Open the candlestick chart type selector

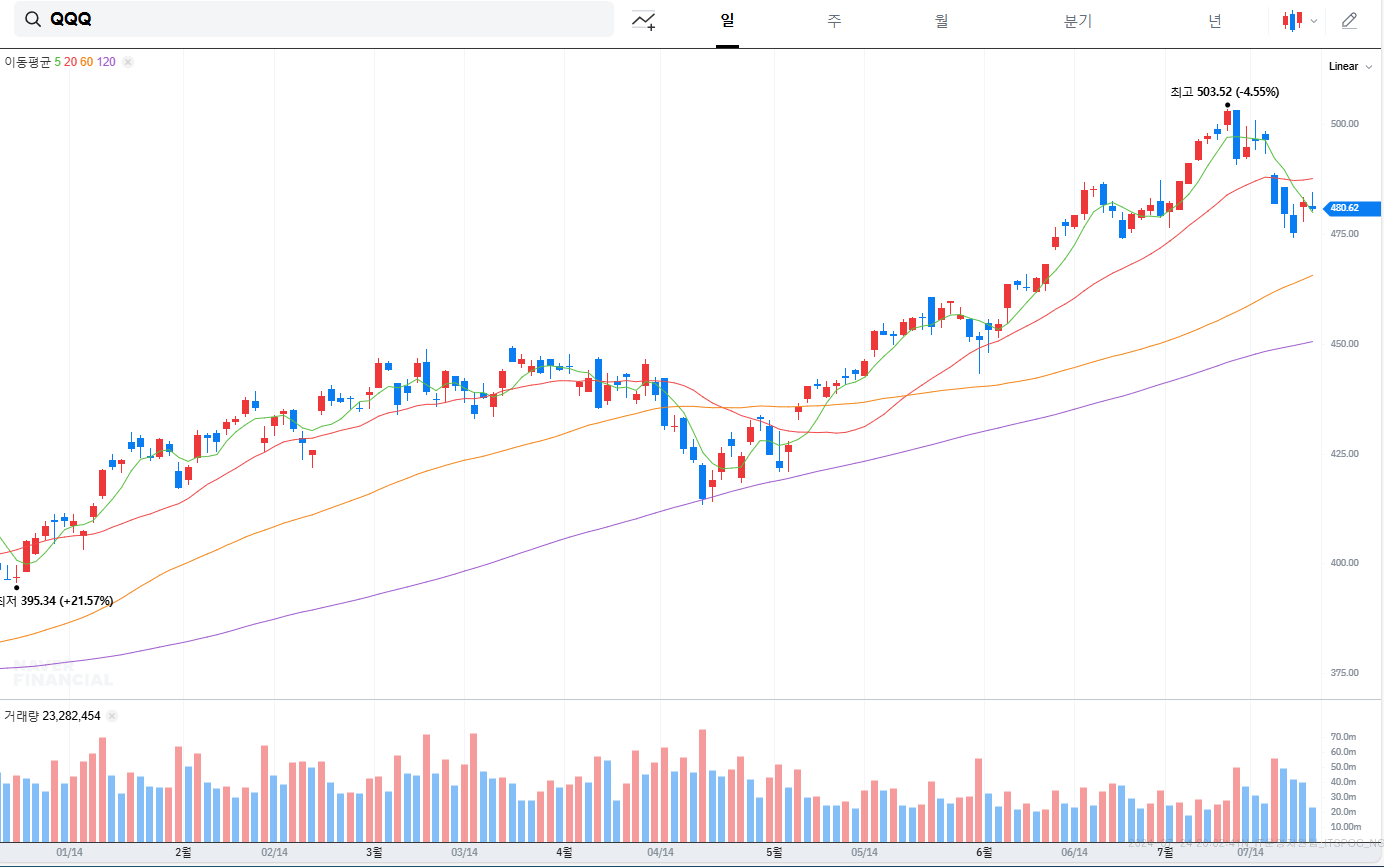1293,20
